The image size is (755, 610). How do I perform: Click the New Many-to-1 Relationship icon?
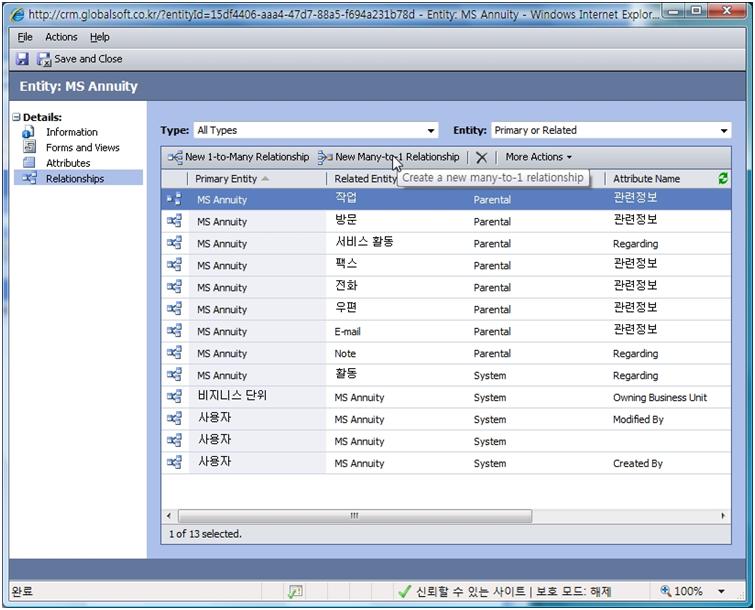325,157
